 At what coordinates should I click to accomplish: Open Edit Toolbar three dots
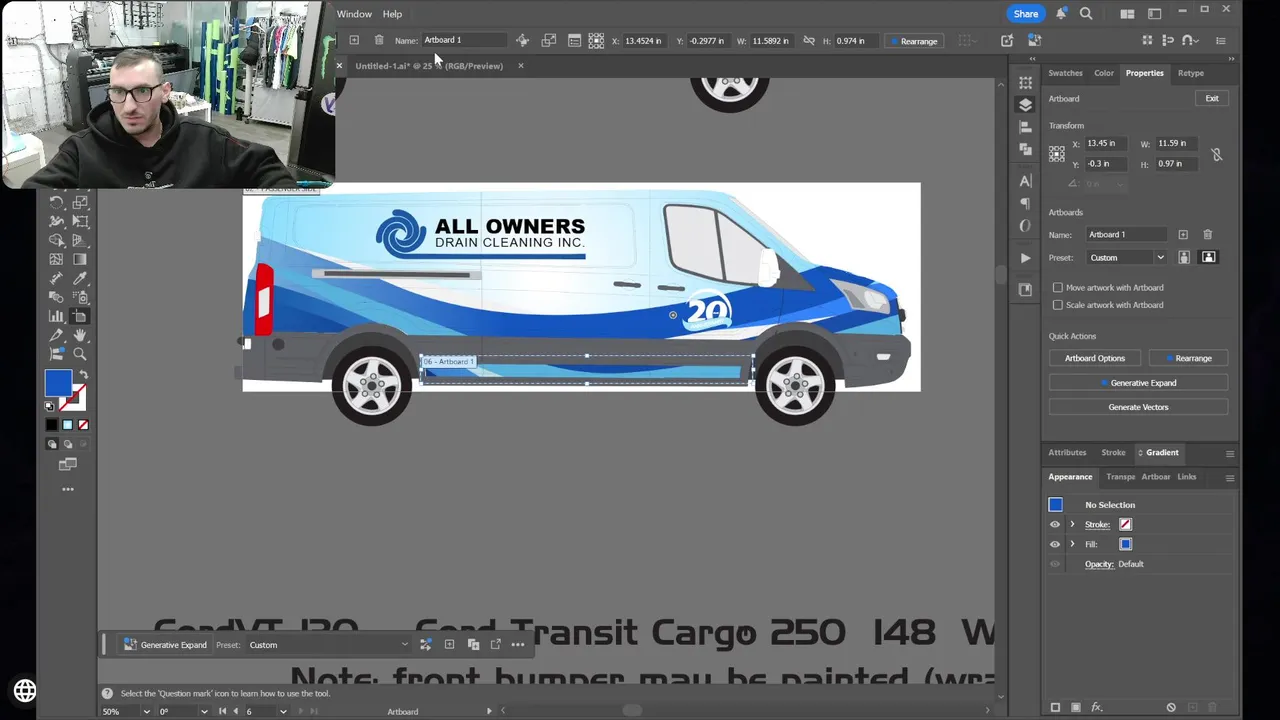point(68,489)
